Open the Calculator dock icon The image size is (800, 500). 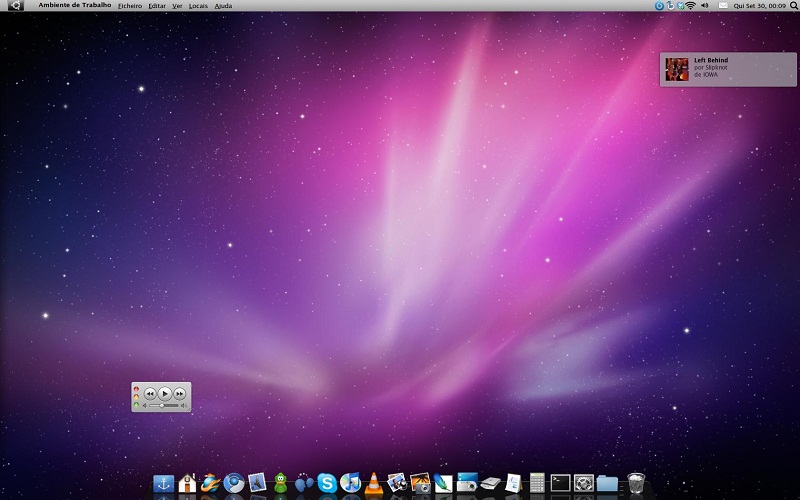point(537,483)
